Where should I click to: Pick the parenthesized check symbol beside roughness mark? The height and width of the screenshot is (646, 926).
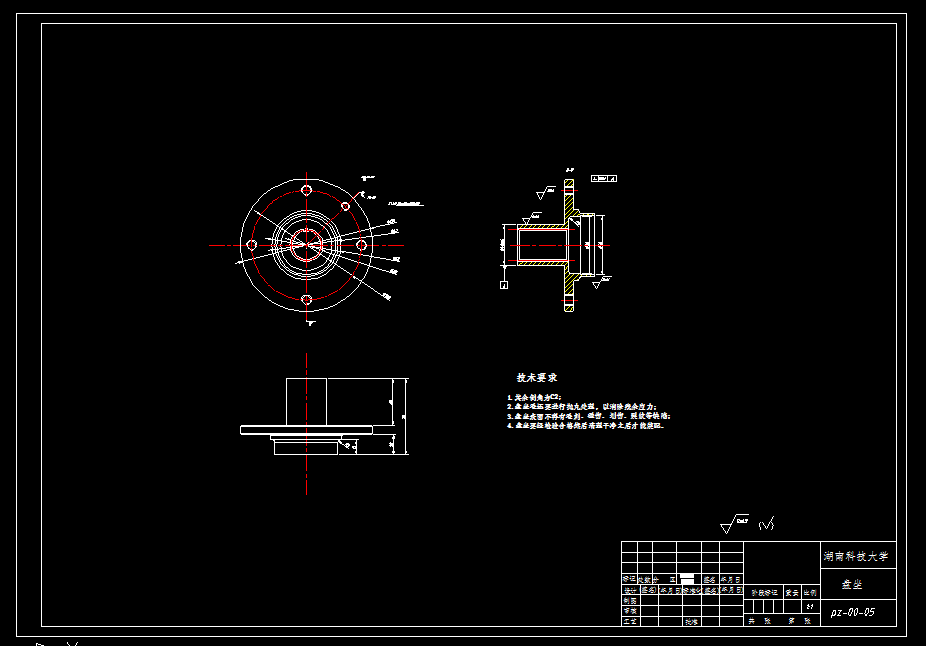pyautogui.click(x=766, y=524)
